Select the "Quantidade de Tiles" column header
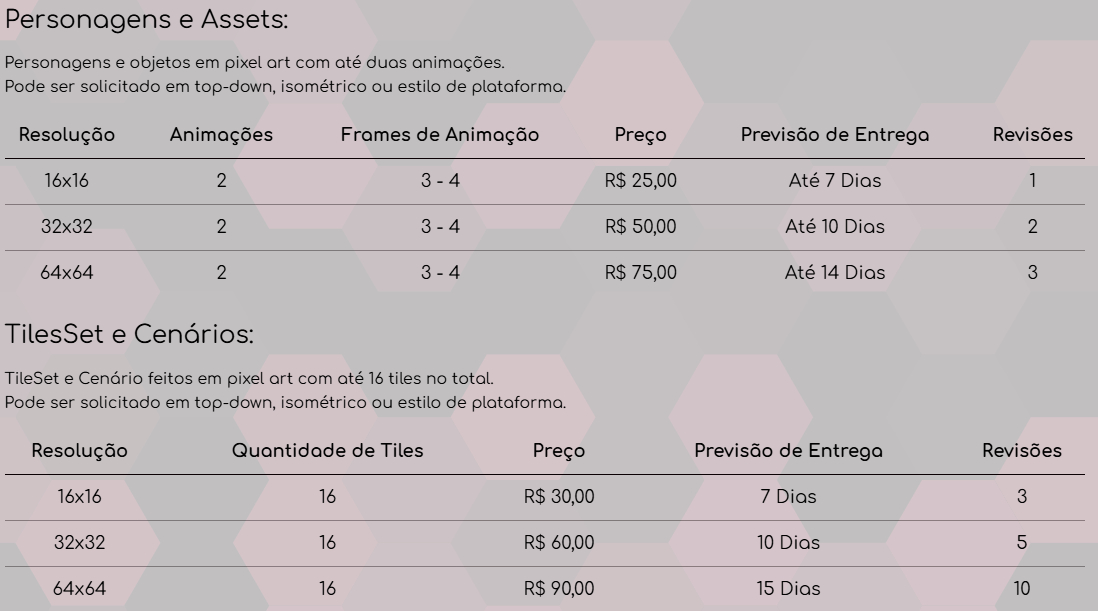The image size is (1098, 611). pos(328,451)
